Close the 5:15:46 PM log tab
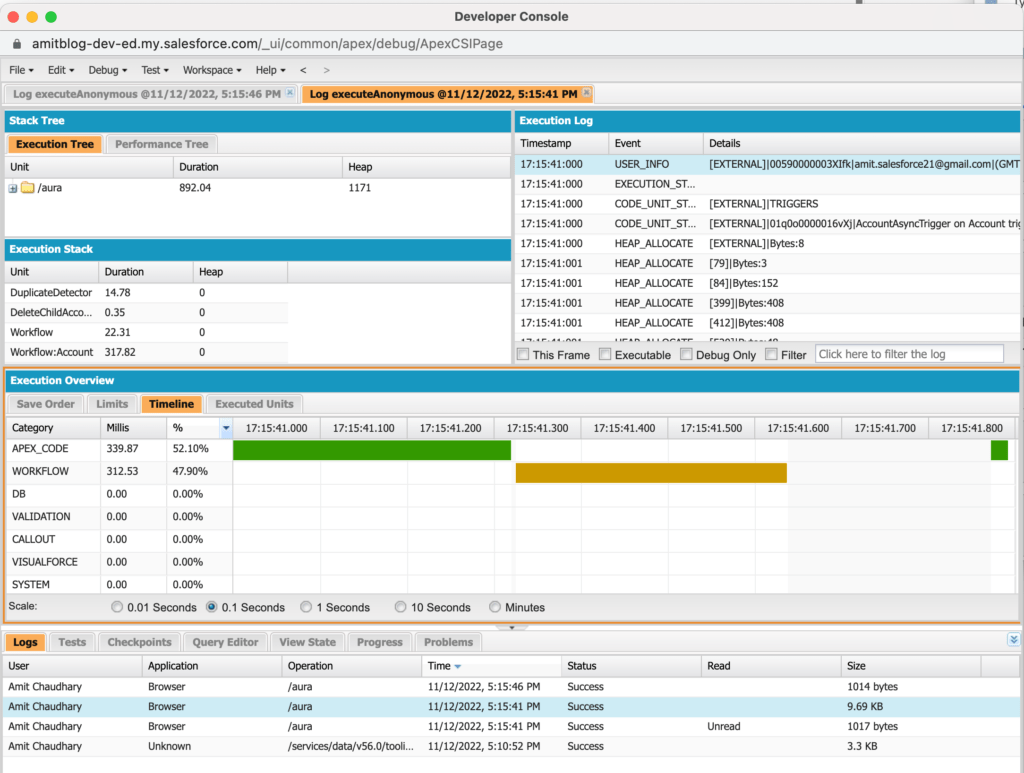The width and height of the screenshot is (1024, 773). (290, 93)
